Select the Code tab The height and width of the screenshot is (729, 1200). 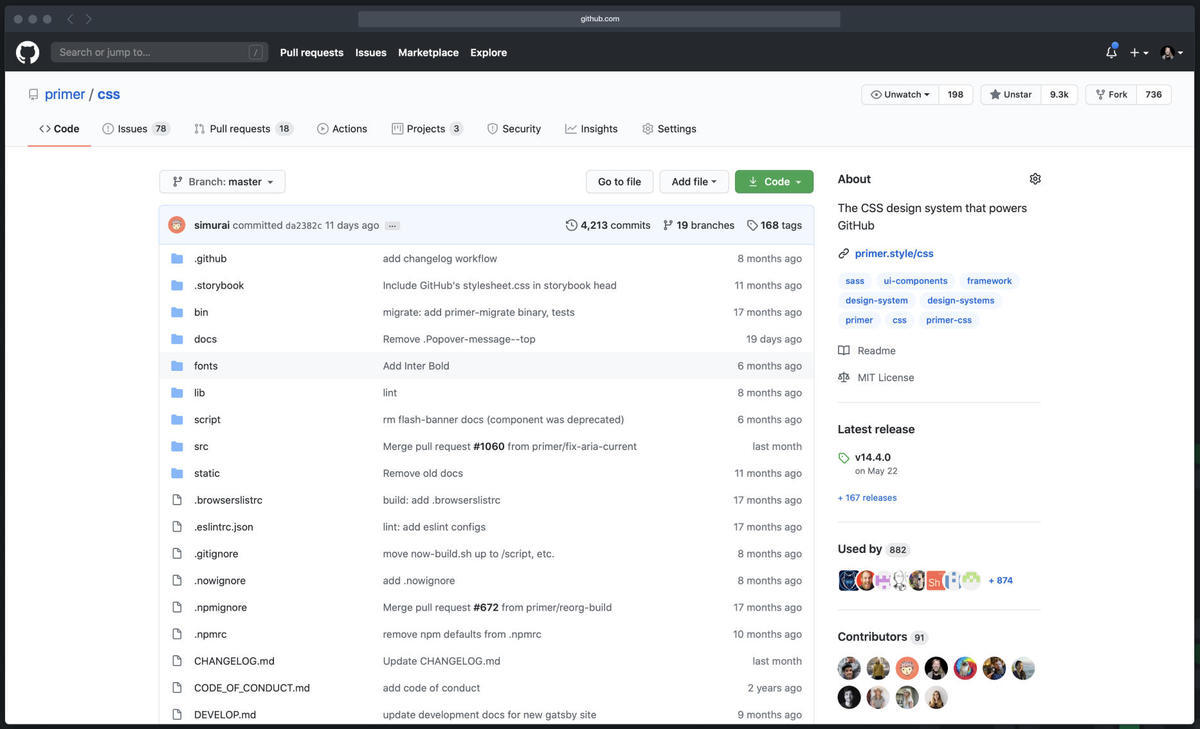coord(59,129)
